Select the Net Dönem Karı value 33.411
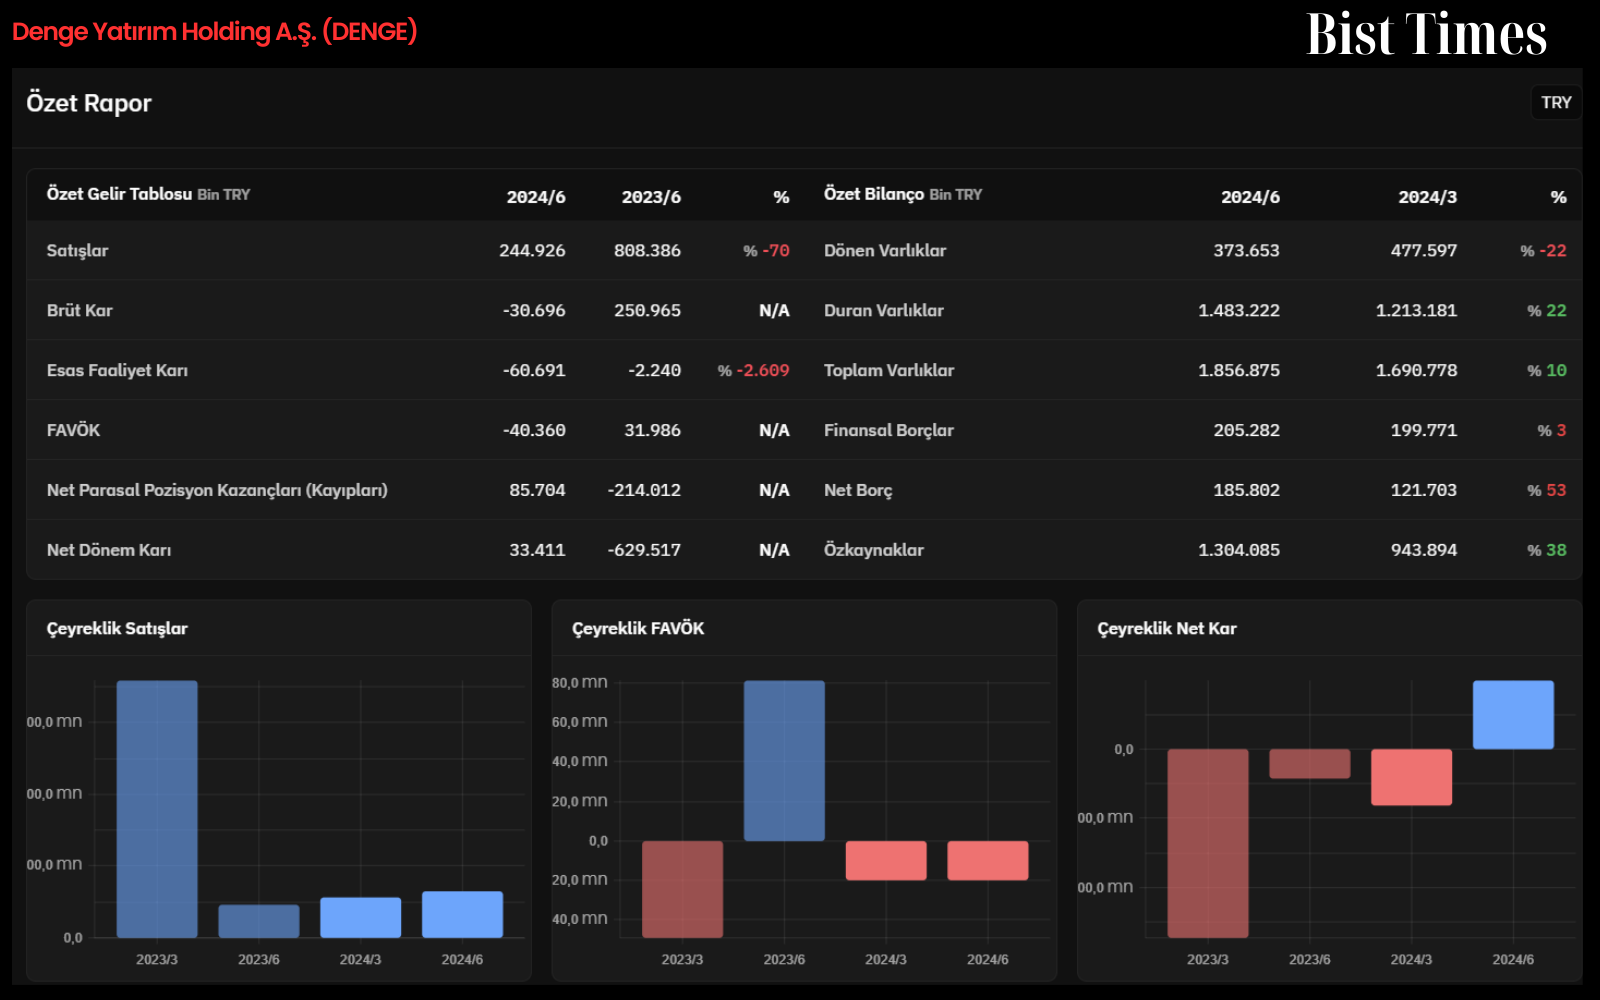The width and height of the screenshot is (1600, 1000). point(537,550)
